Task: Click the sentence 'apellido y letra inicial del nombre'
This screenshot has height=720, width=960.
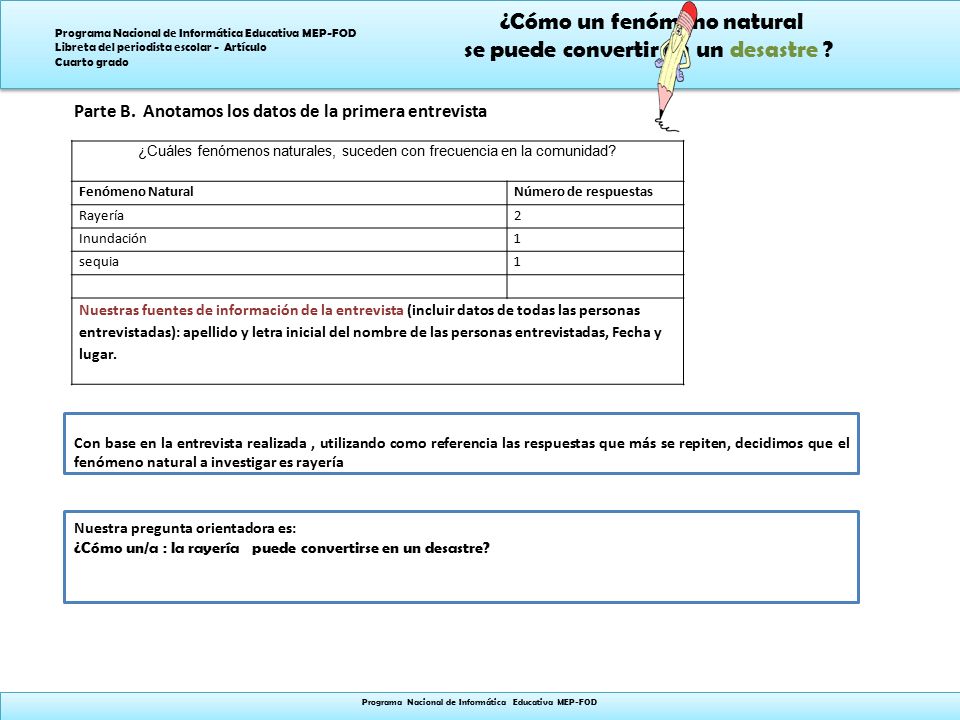Action: click(393, 332)
